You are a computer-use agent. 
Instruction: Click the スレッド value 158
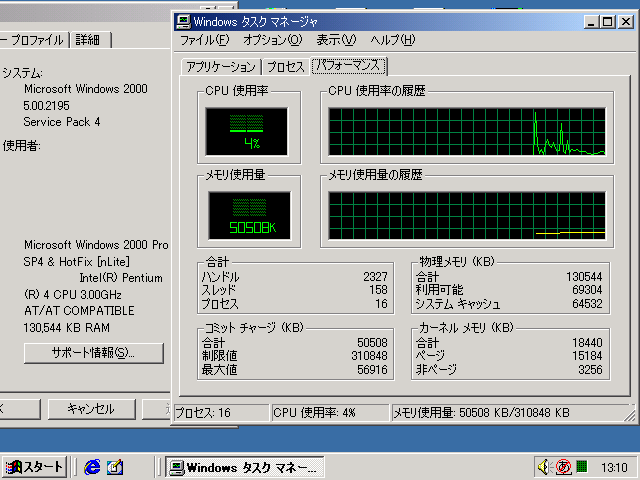(x=378, y=290)
